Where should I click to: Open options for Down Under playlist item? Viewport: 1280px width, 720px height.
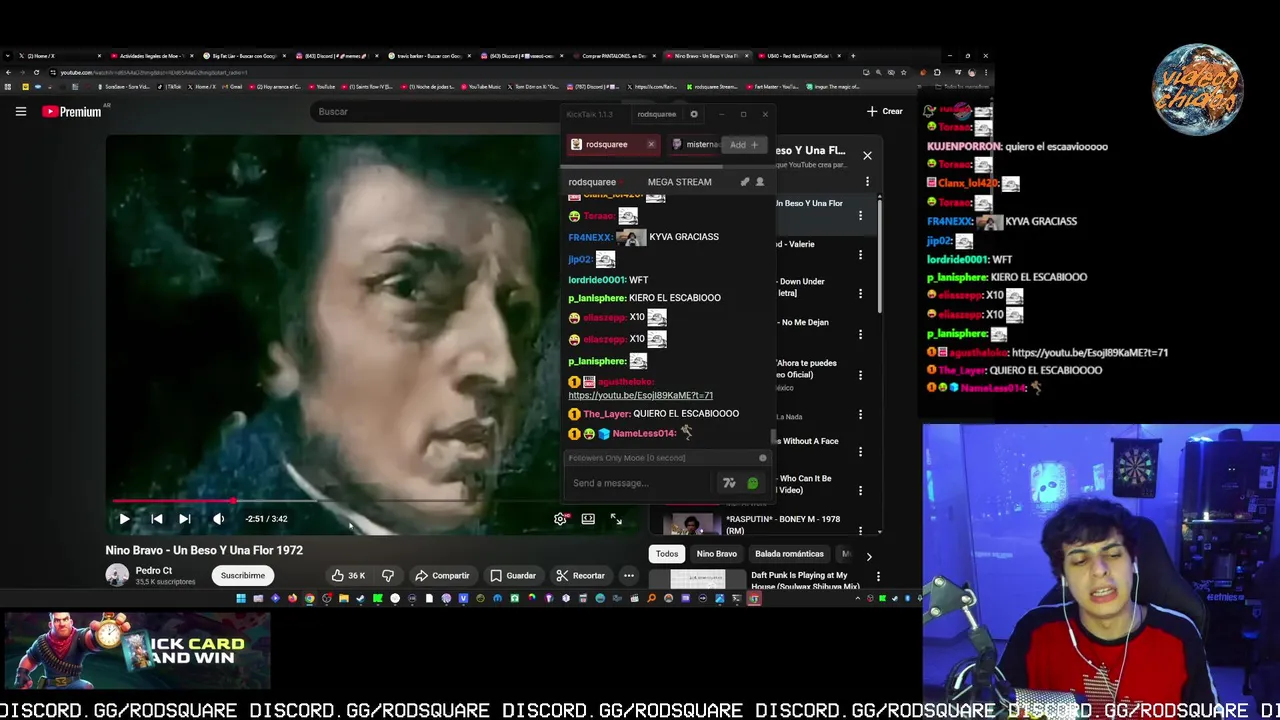pos(860,294)
